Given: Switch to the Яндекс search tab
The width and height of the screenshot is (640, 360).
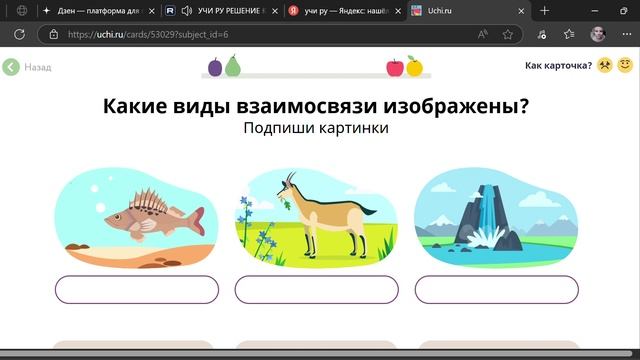Looking at the screenshot, I should coord(345,11).
